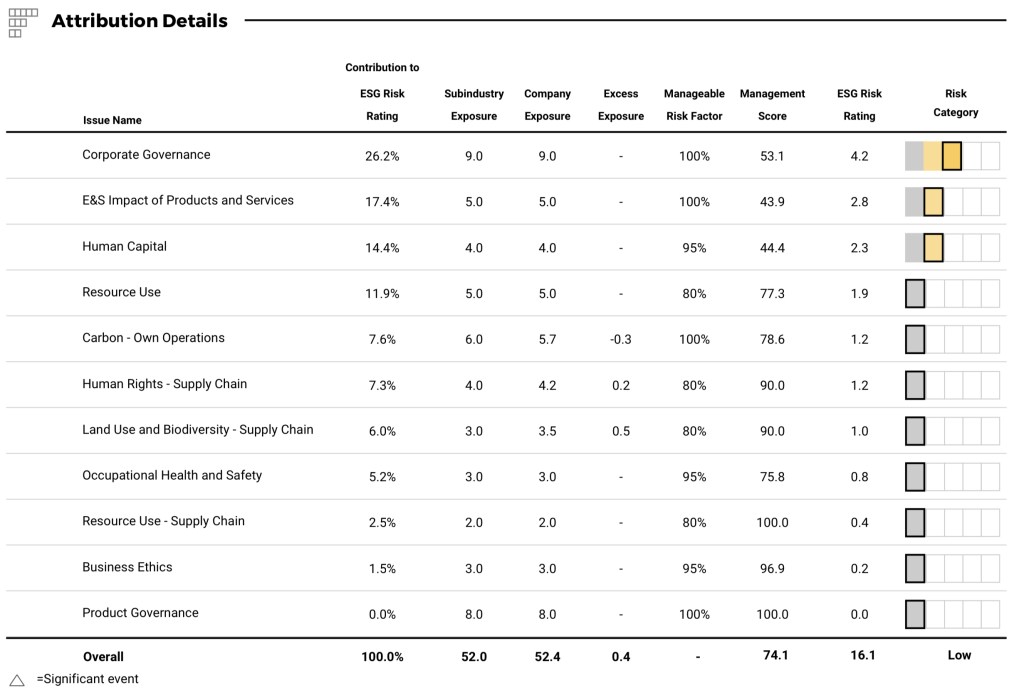Select Land Use and Biodiversity - Supply Chain
This screenshot has height=700, width=1024.
[197, 430]
